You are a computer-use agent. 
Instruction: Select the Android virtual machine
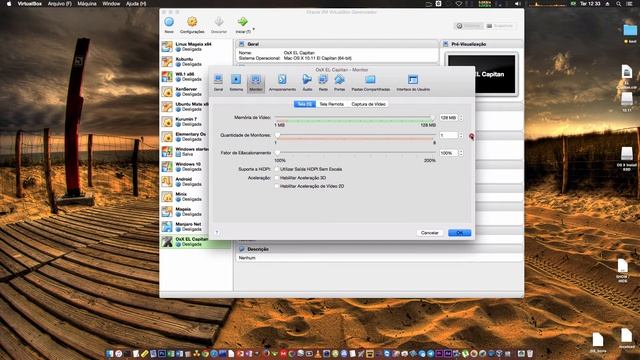[x=196, y=182]
